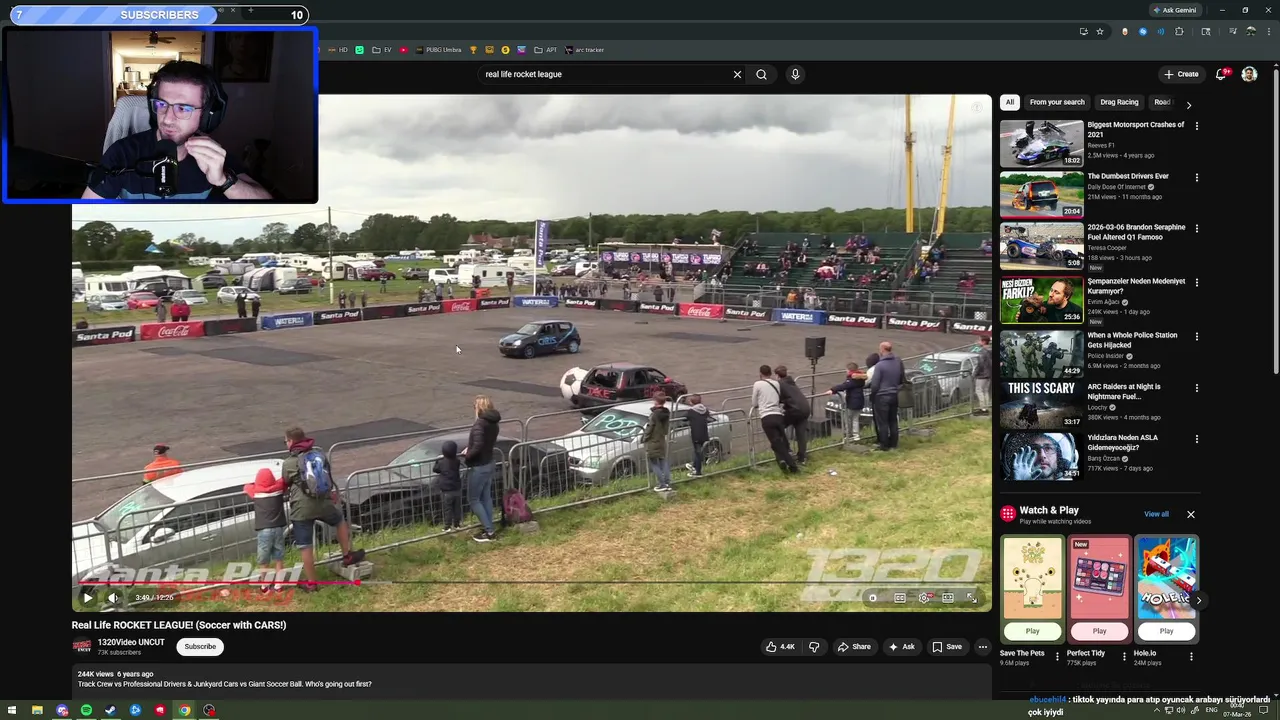The width and height of the screenshot is (1280, 720).
Task: Play the 'Hole.io' game
Action: pyautogui.click(x=1166, y=631)
